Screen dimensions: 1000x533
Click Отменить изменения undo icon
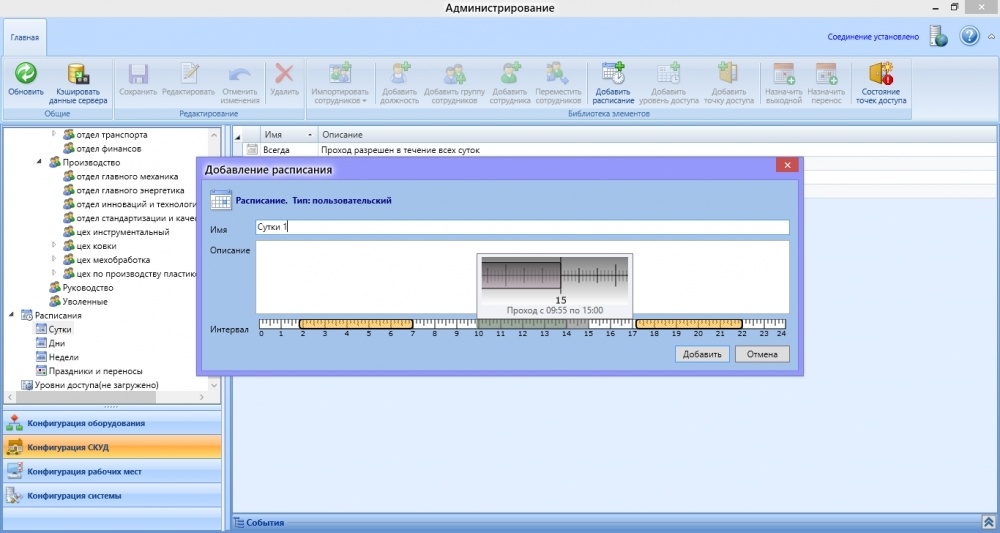click(239, 74)
